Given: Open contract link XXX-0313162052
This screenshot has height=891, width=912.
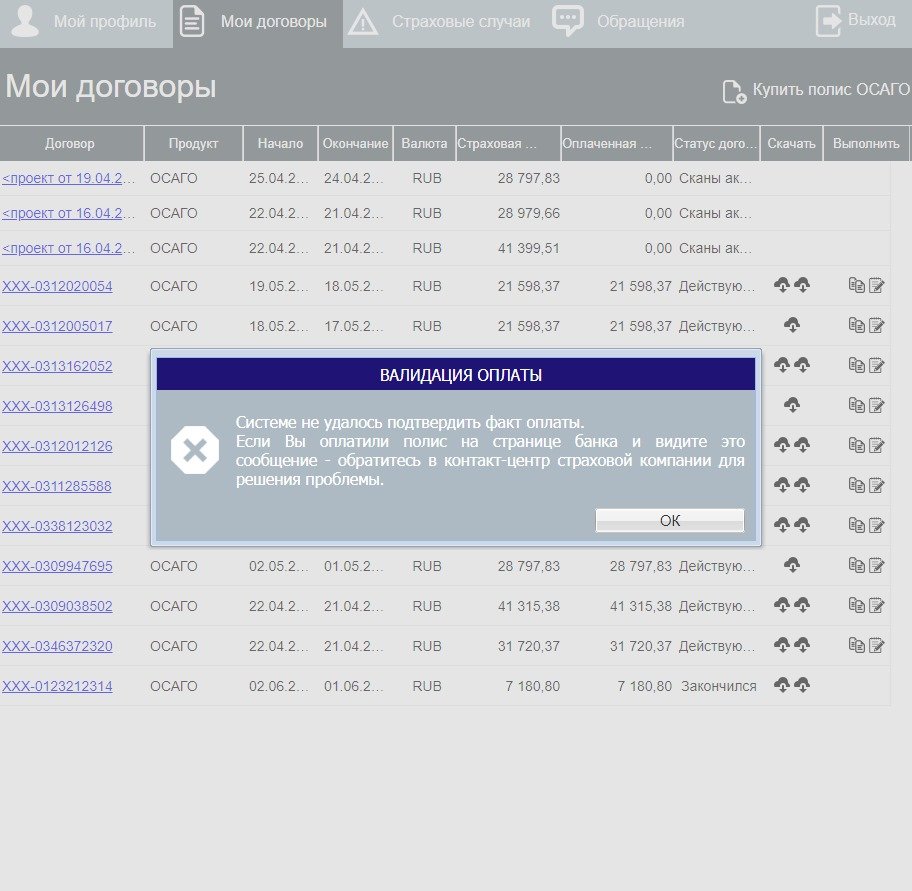Looking at the screenshot, I should (57, 366).
